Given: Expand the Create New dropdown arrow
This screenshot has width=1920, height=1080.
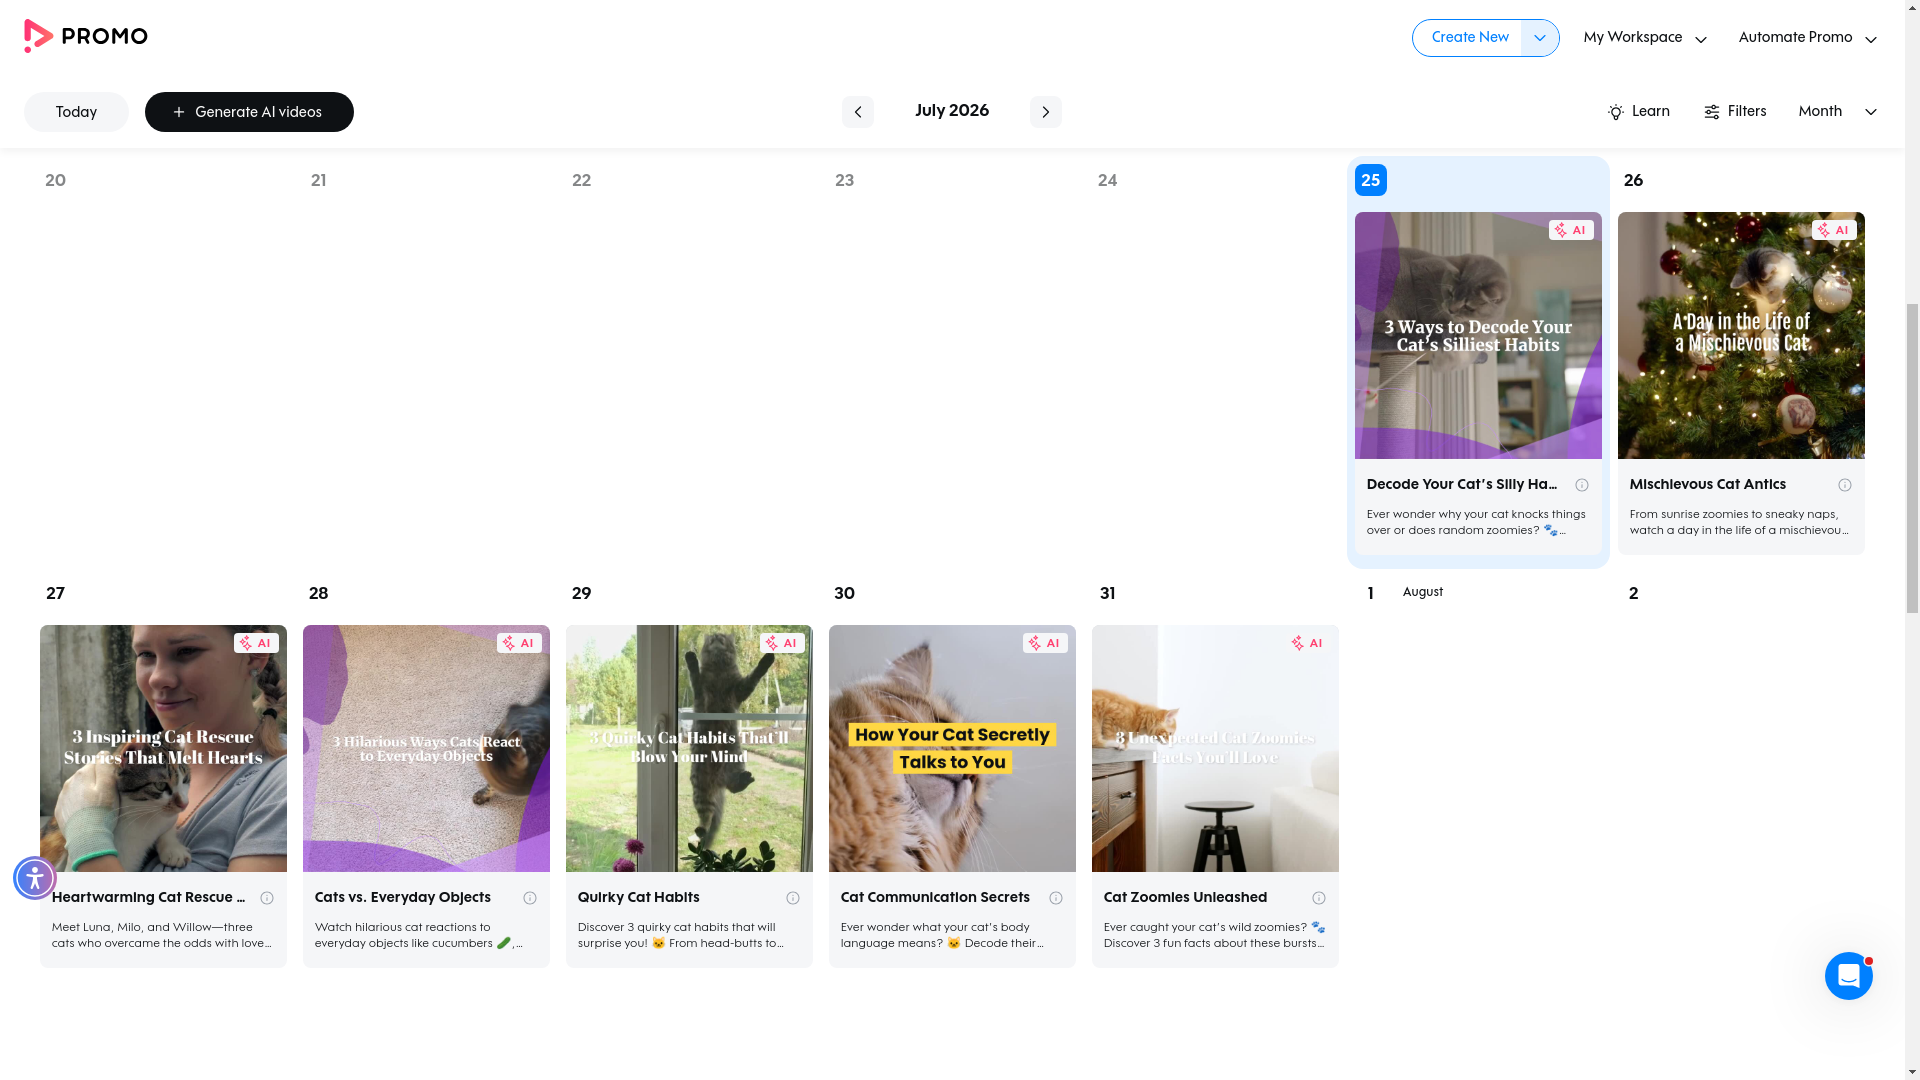Looking at the screenshot, I should [x=1539, y=38].
